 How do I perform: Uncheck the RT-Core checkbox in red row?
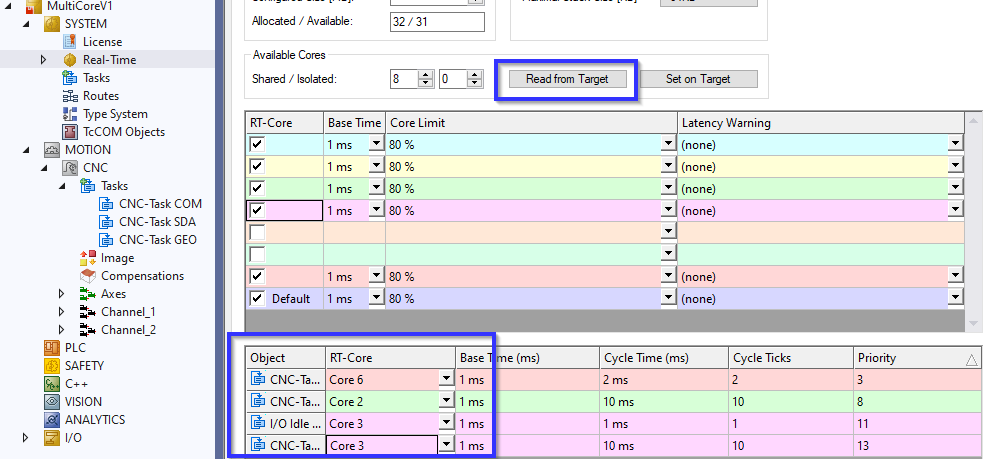(257, 277)
